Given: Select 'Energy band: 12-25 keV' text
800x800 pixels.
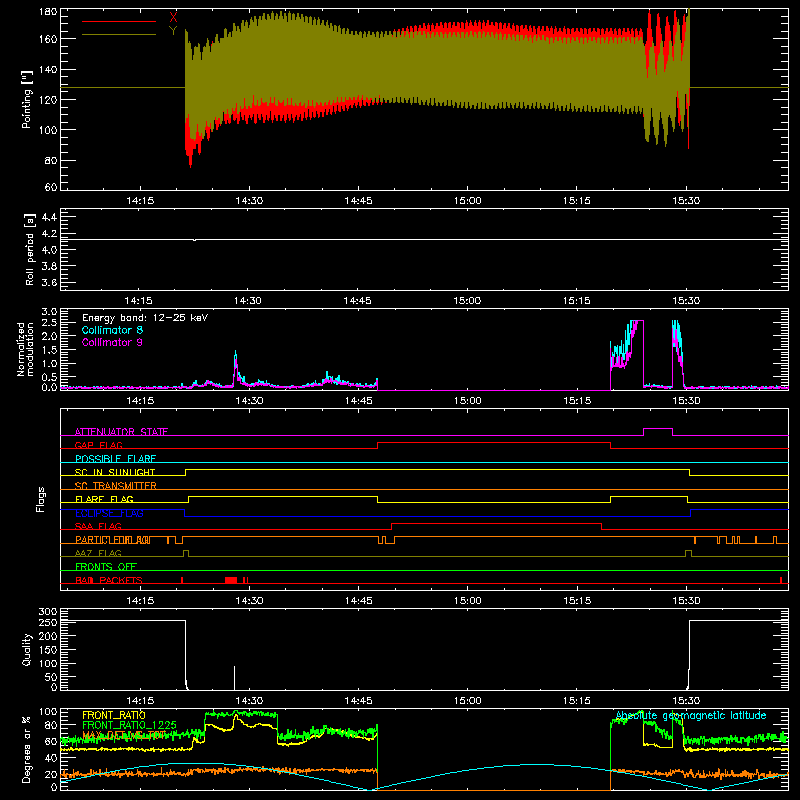Looking at the screenshot, I should pyautogui.click(x=145, y=318).
